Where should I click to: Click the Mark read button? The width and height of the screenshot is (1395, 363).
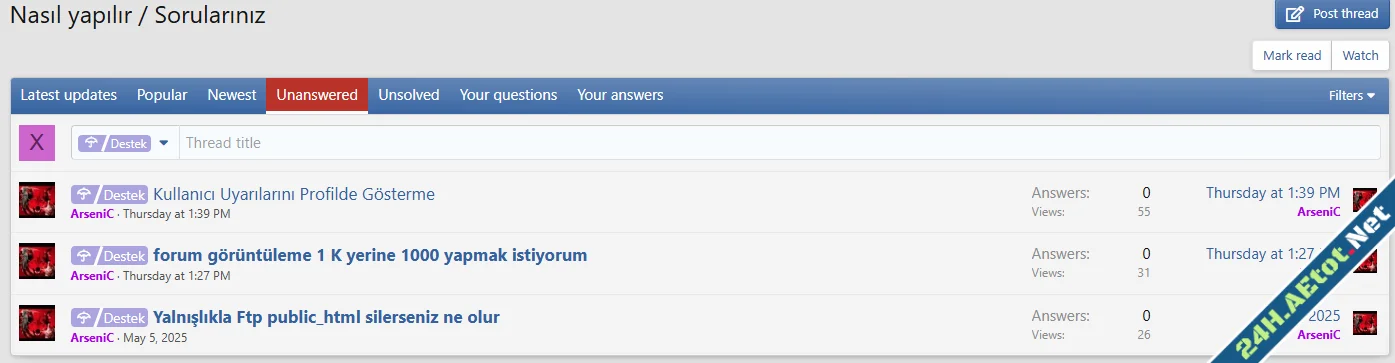[1292, 55]
